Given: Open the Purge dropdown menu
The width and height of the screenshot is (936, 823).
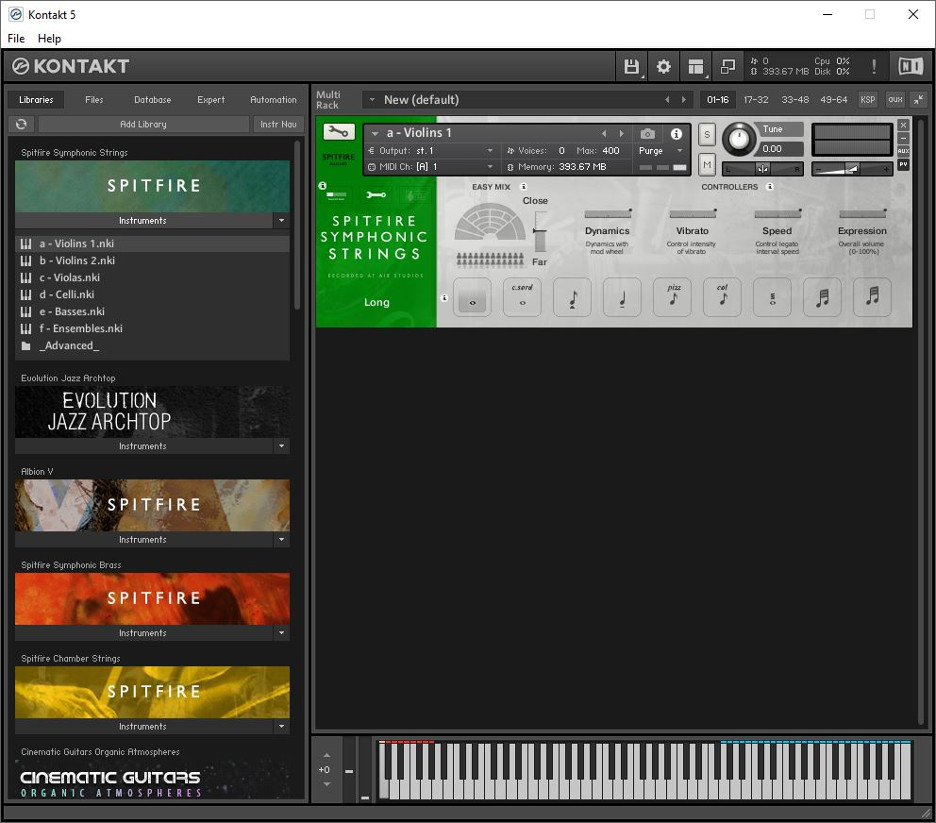Looking at the screenshot, I should pos(661,150).
